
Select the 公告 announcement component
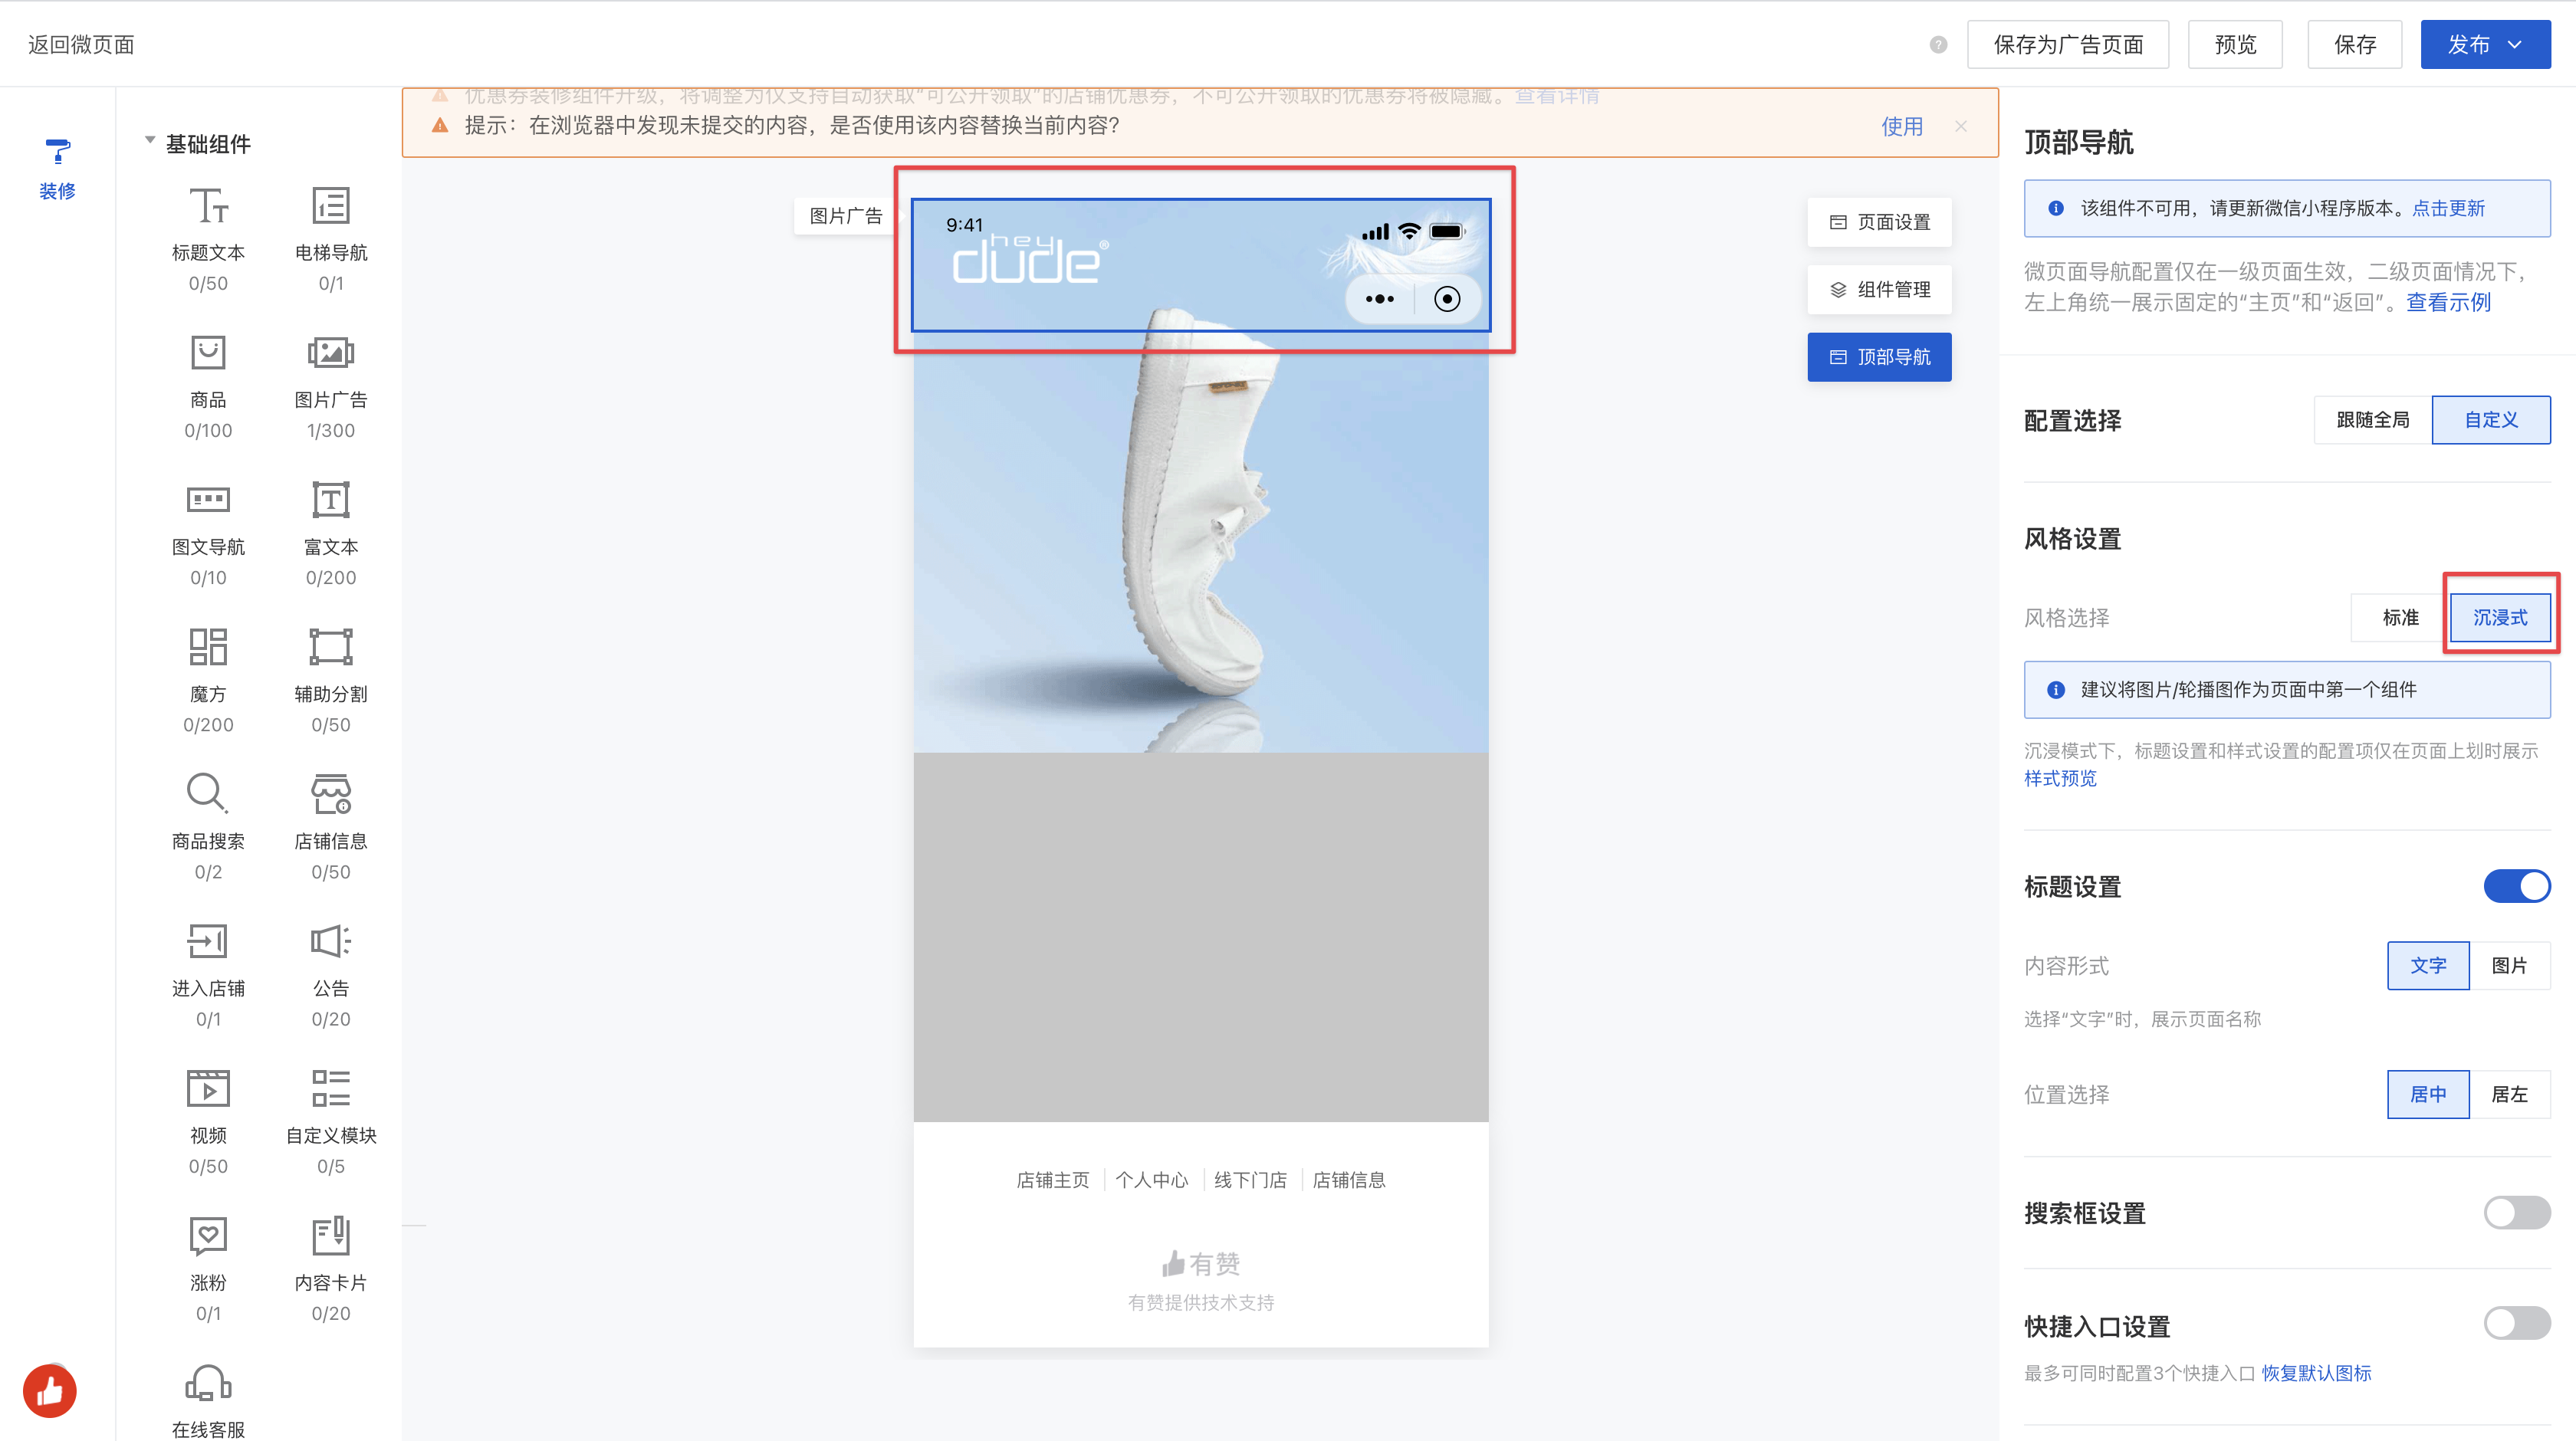point(330,942)
